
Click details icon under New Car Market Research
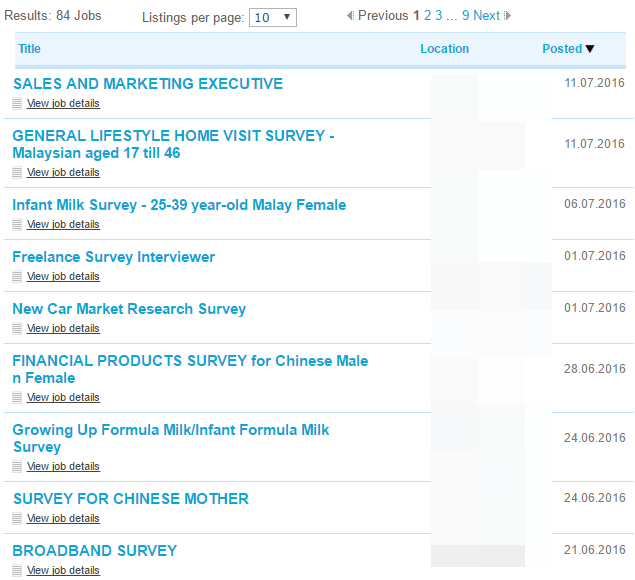point(17,328)
